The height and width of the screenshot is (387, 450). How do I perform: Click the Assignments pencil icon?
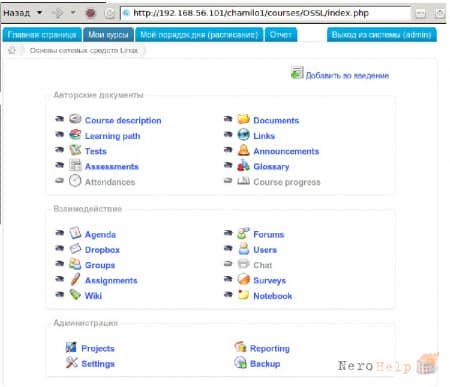click(75, 279)
